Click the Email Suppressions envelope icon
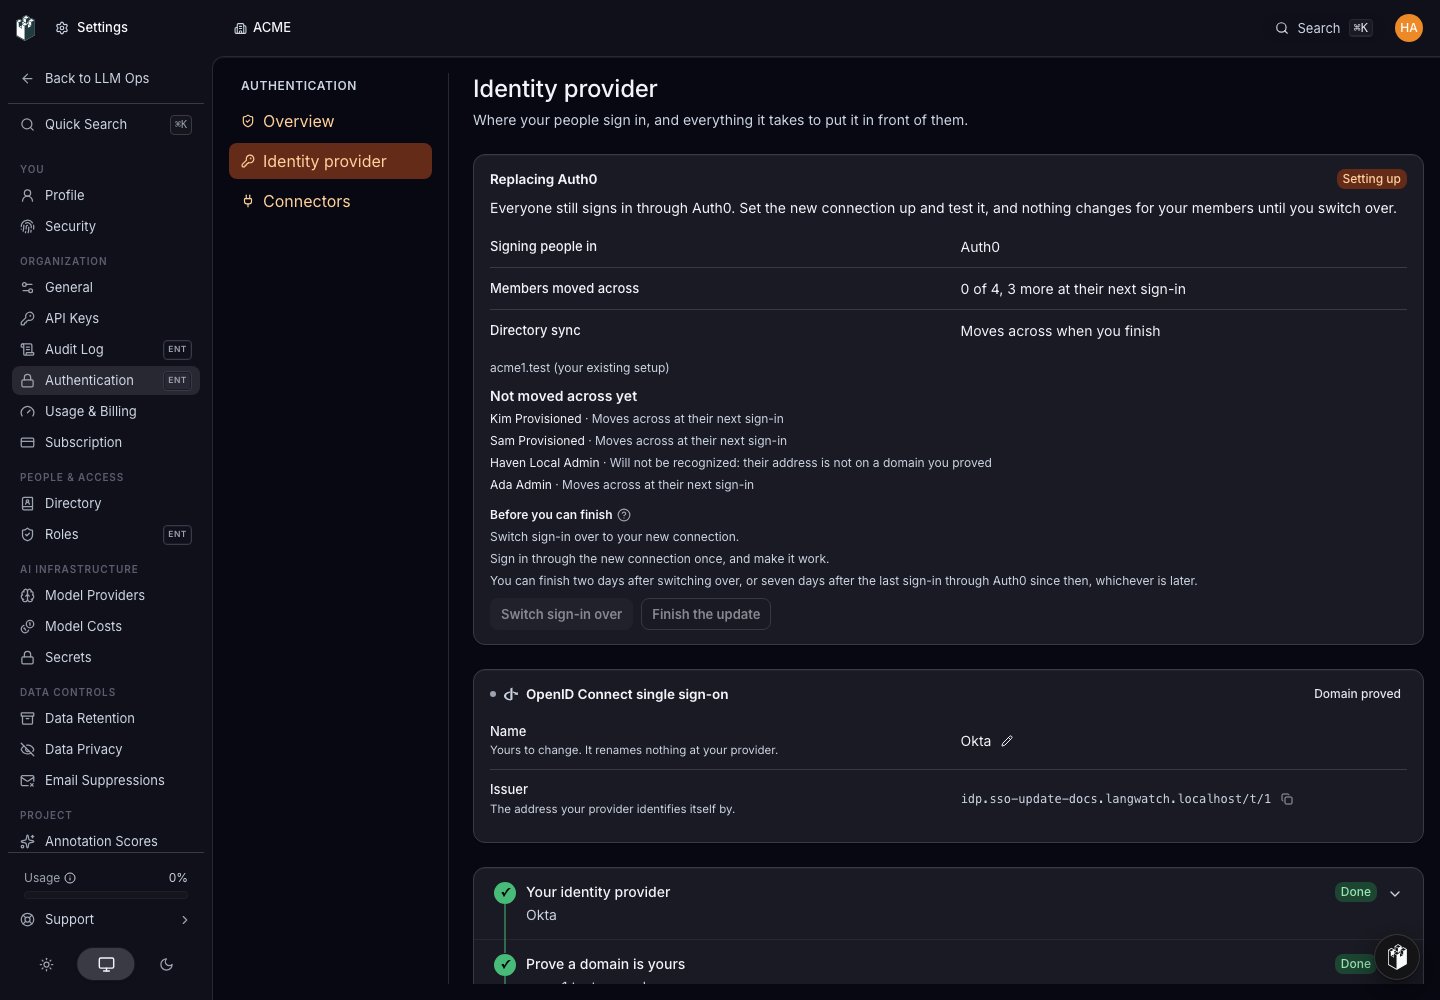1440x1000 pixels. coord(28,781)
